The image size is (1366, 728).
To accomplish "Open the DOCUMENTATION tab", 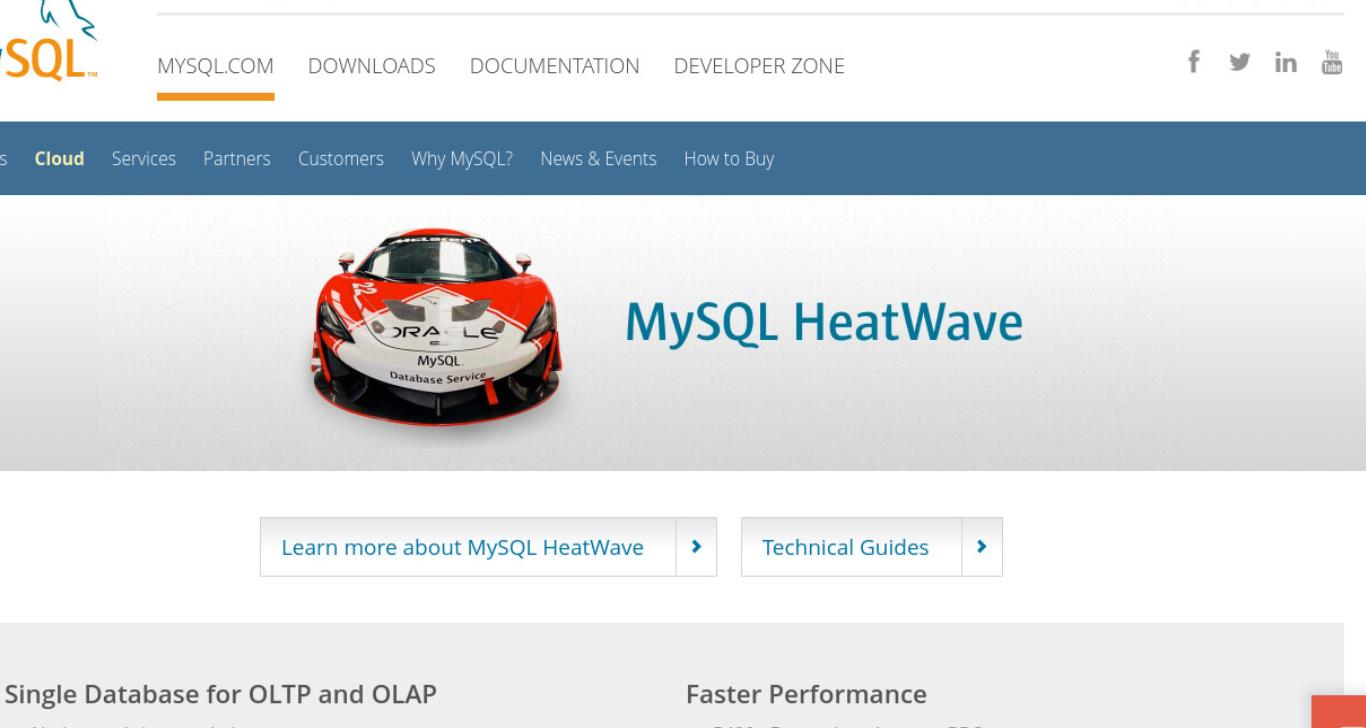I will point(555,66).
